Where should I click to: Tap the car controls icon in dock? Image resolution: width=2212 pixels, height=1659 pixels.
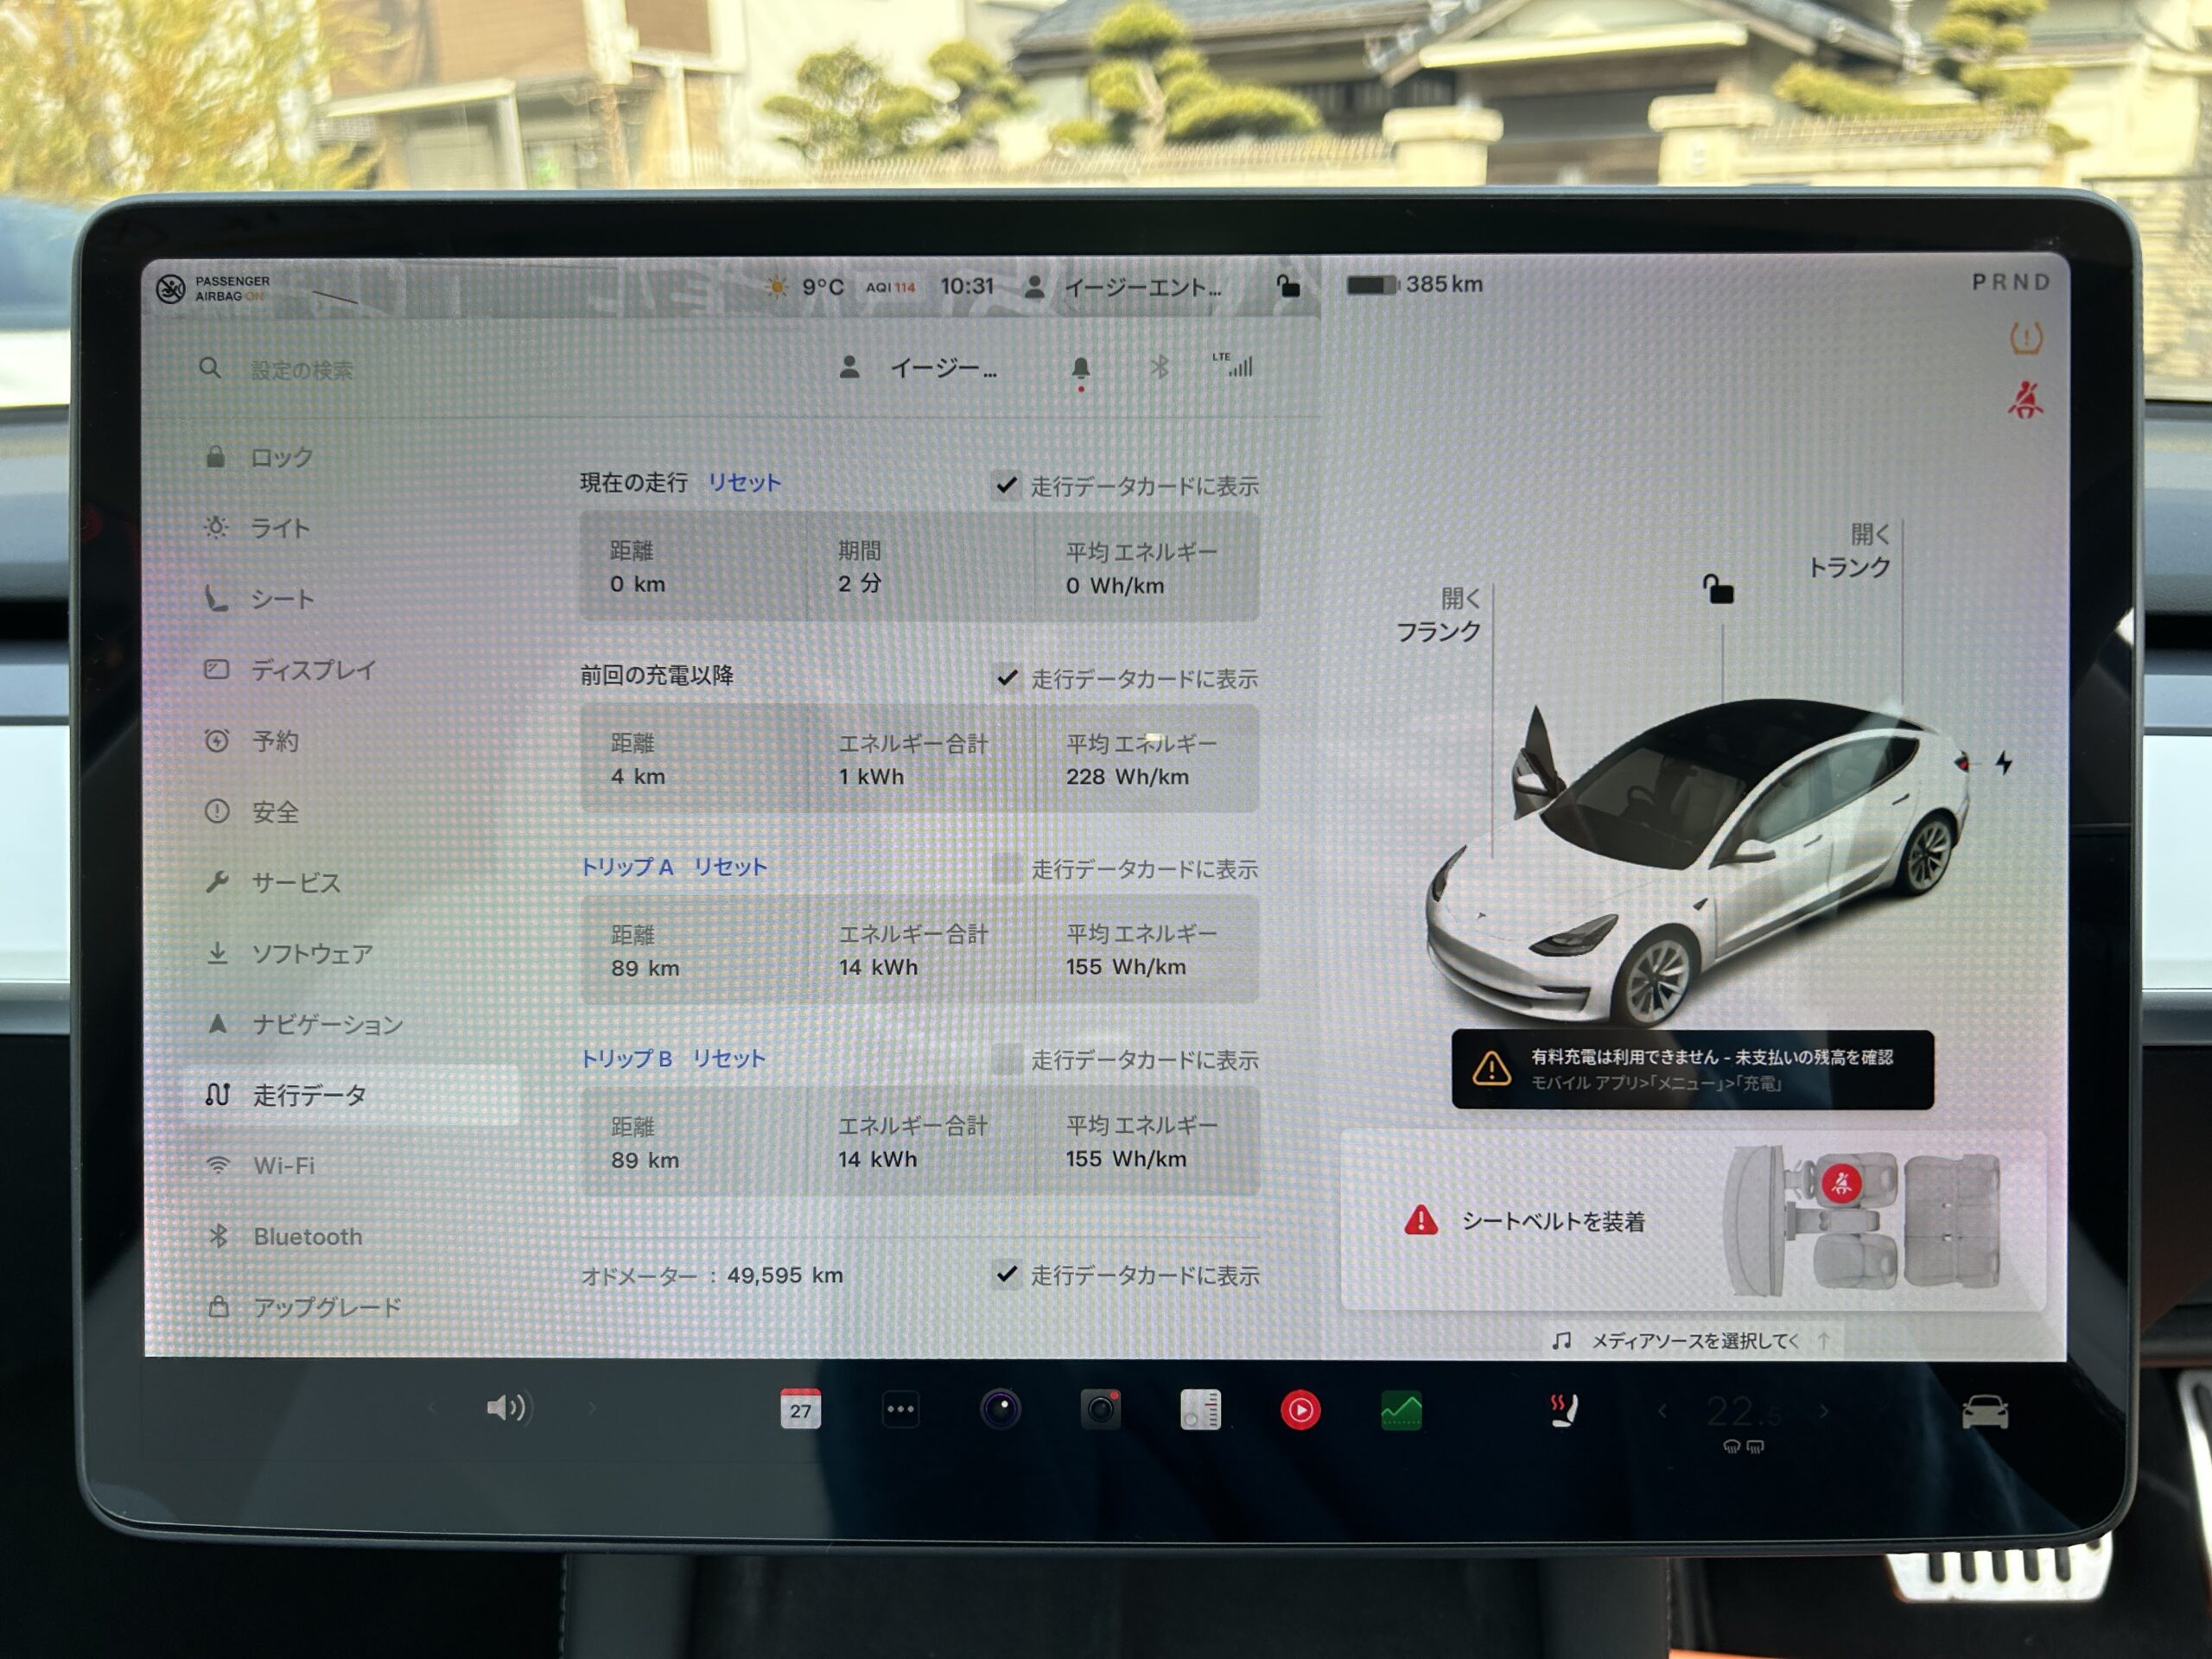(1985, 1412)
